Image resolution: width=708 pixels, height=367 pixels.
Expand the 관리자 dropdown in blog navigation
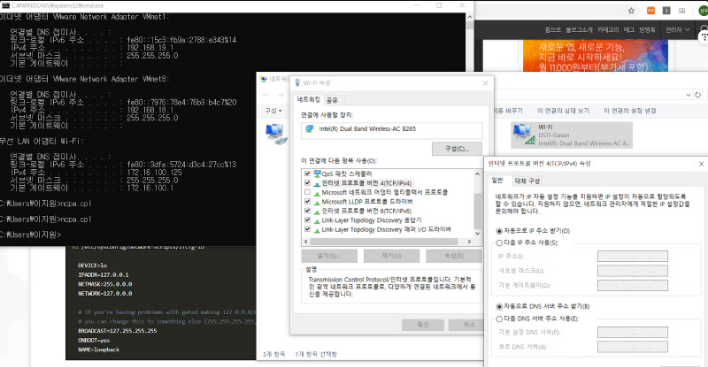(x=677, y=30)
